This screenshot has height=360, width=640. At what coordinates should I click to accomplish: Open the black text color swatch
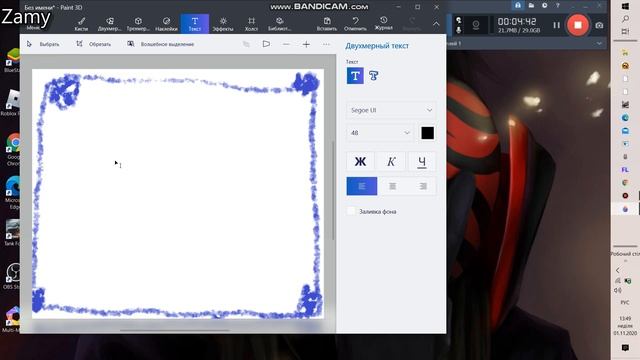(x=427, y=133)
